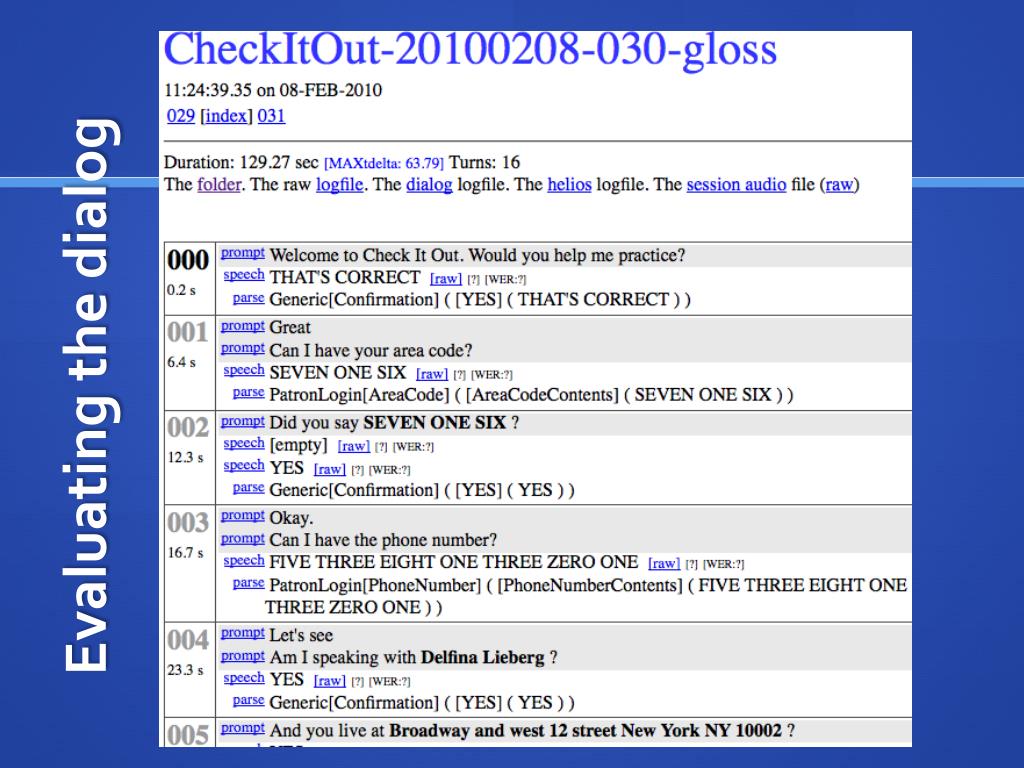Open the raw logfile link
The height and width of the screenshot is (768, 1024).
pyautogui.click(x=340, y=185)
